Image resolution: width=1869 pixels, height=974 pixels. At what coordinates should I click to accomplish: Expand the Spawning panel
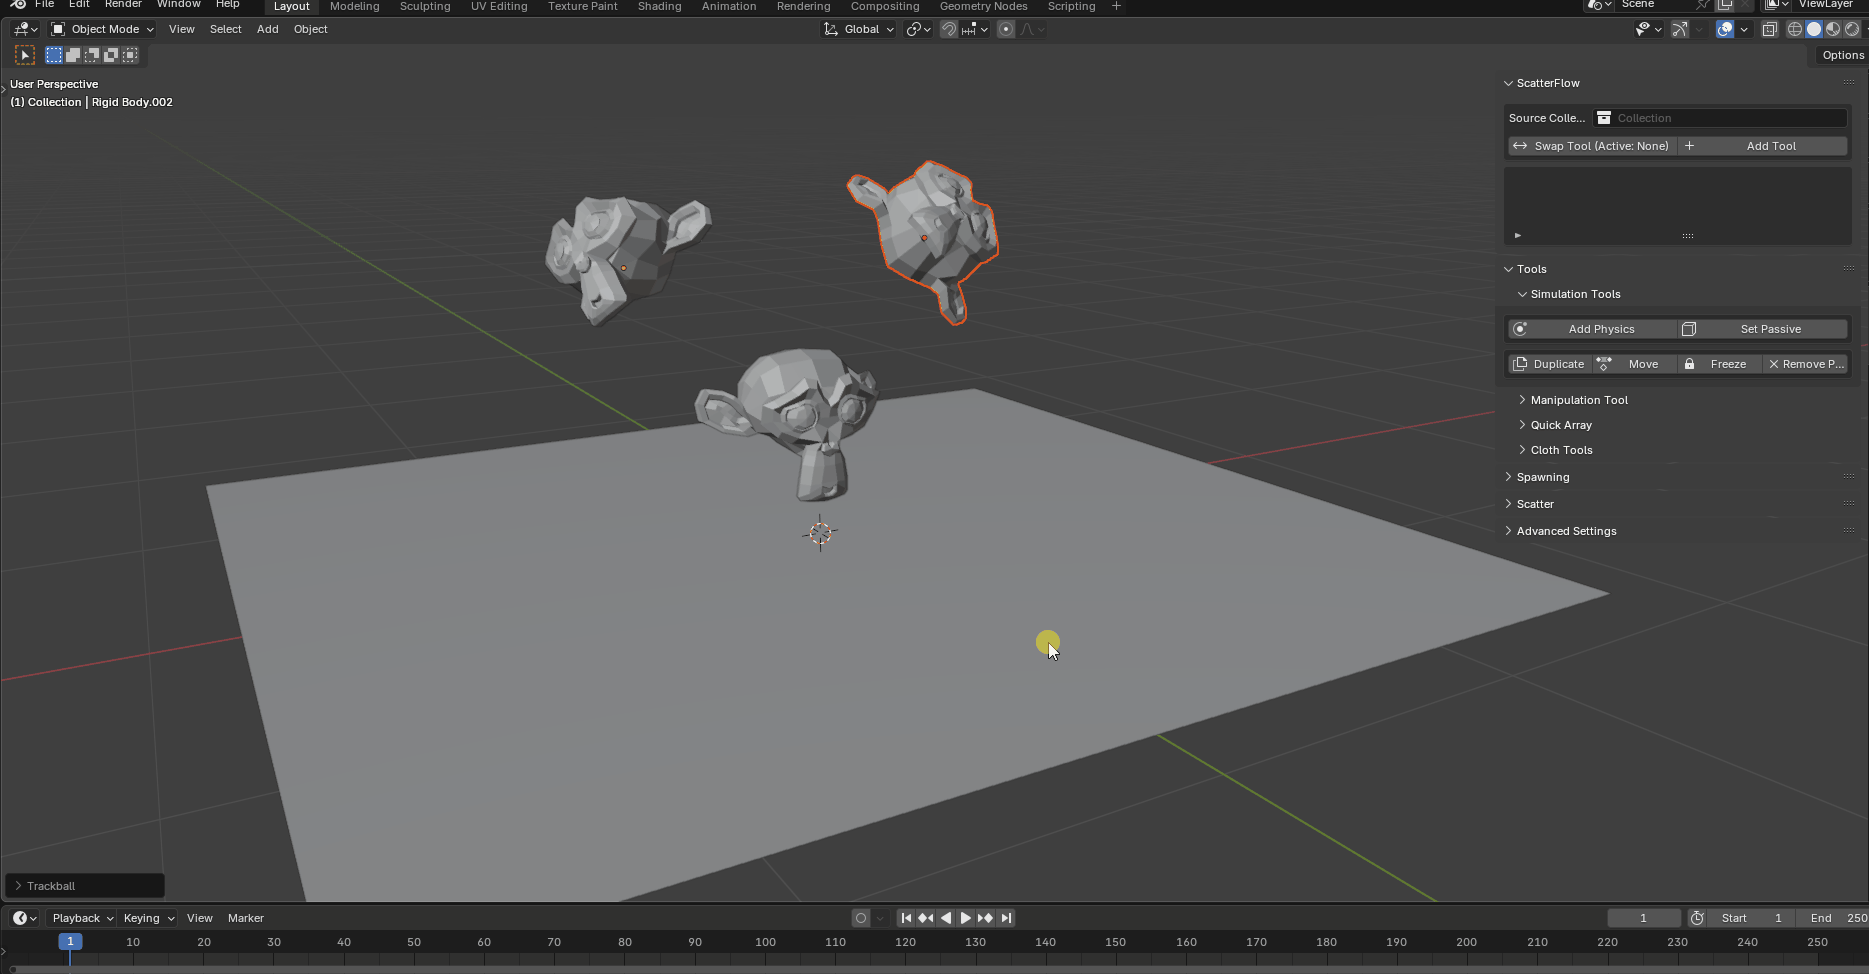[1542, 477]
